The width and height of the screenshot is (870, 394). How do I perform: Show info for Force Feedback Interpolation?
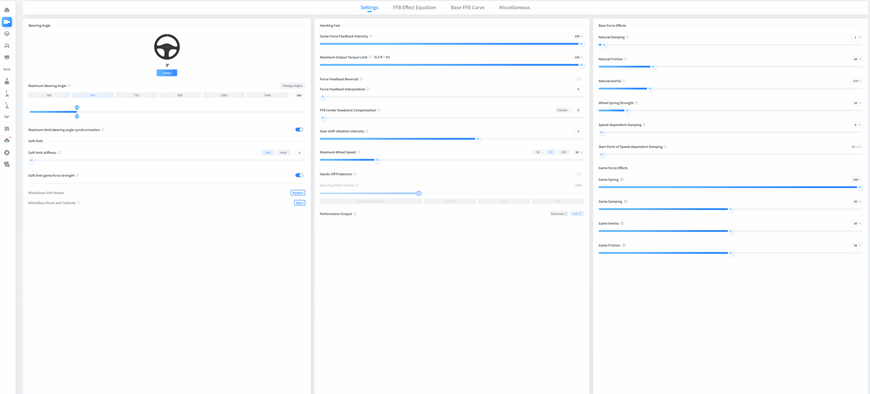tap(368, 89)
